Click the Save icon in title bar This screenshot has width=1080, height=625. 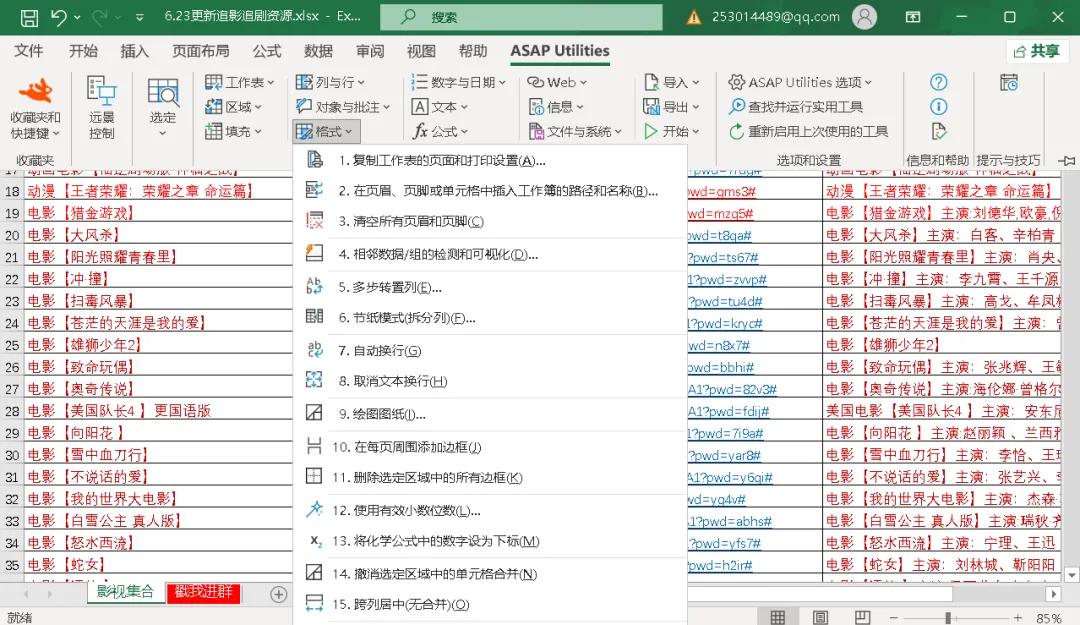(30, 17)
